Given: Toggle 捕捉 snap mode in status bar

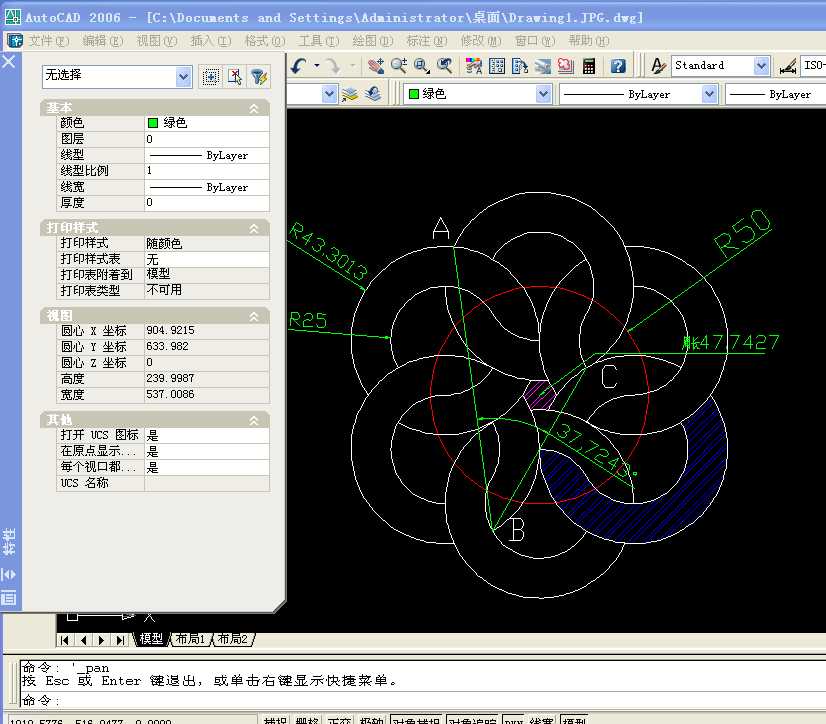Looking at the screenshot, I should click(274, 720).
